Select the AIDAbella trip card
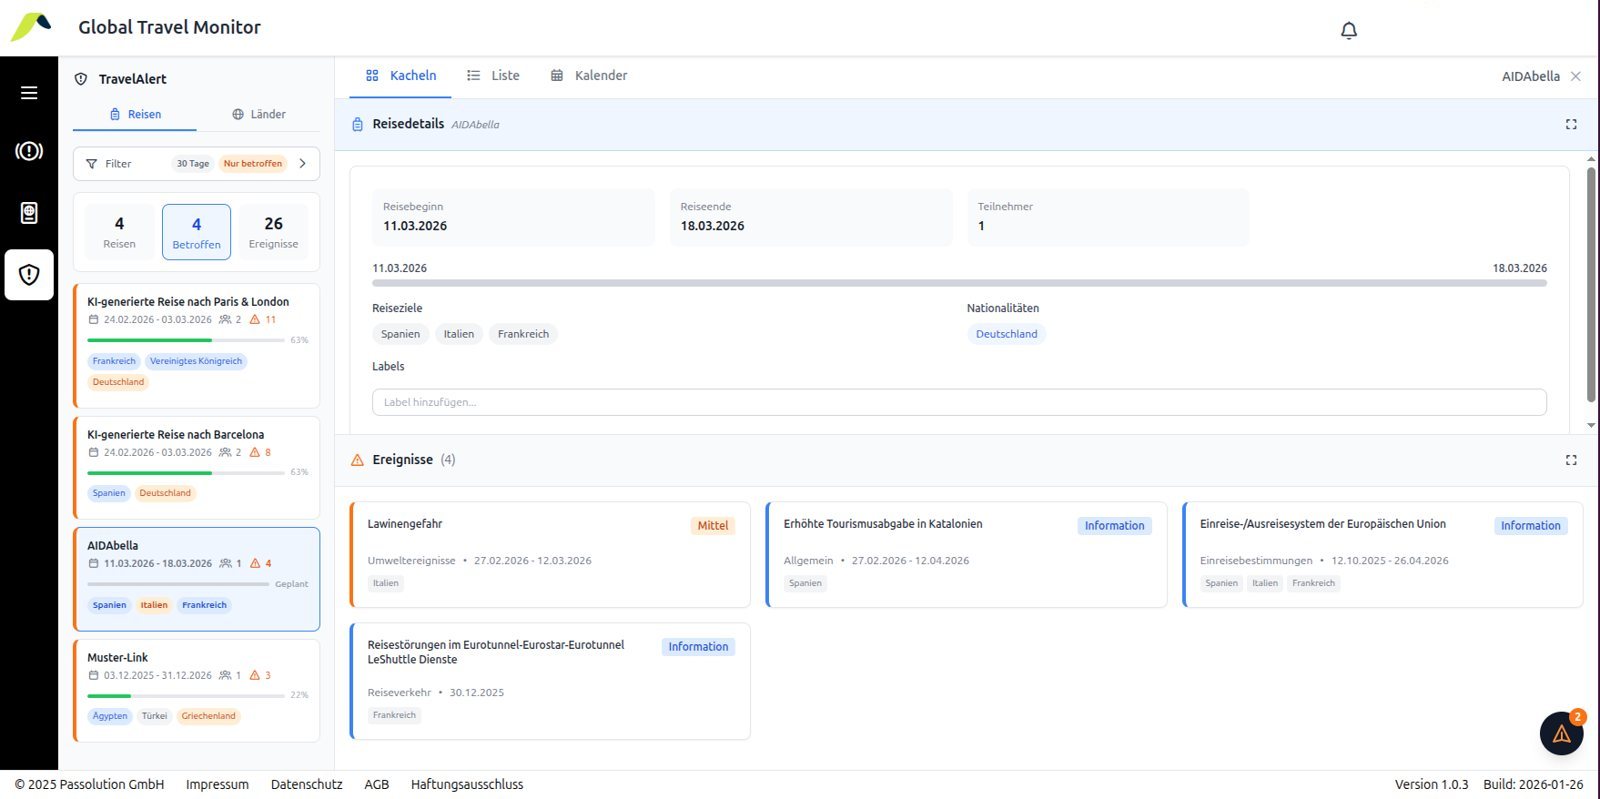This screenshot has height=799, width=1600. click(x=197, y=579)
